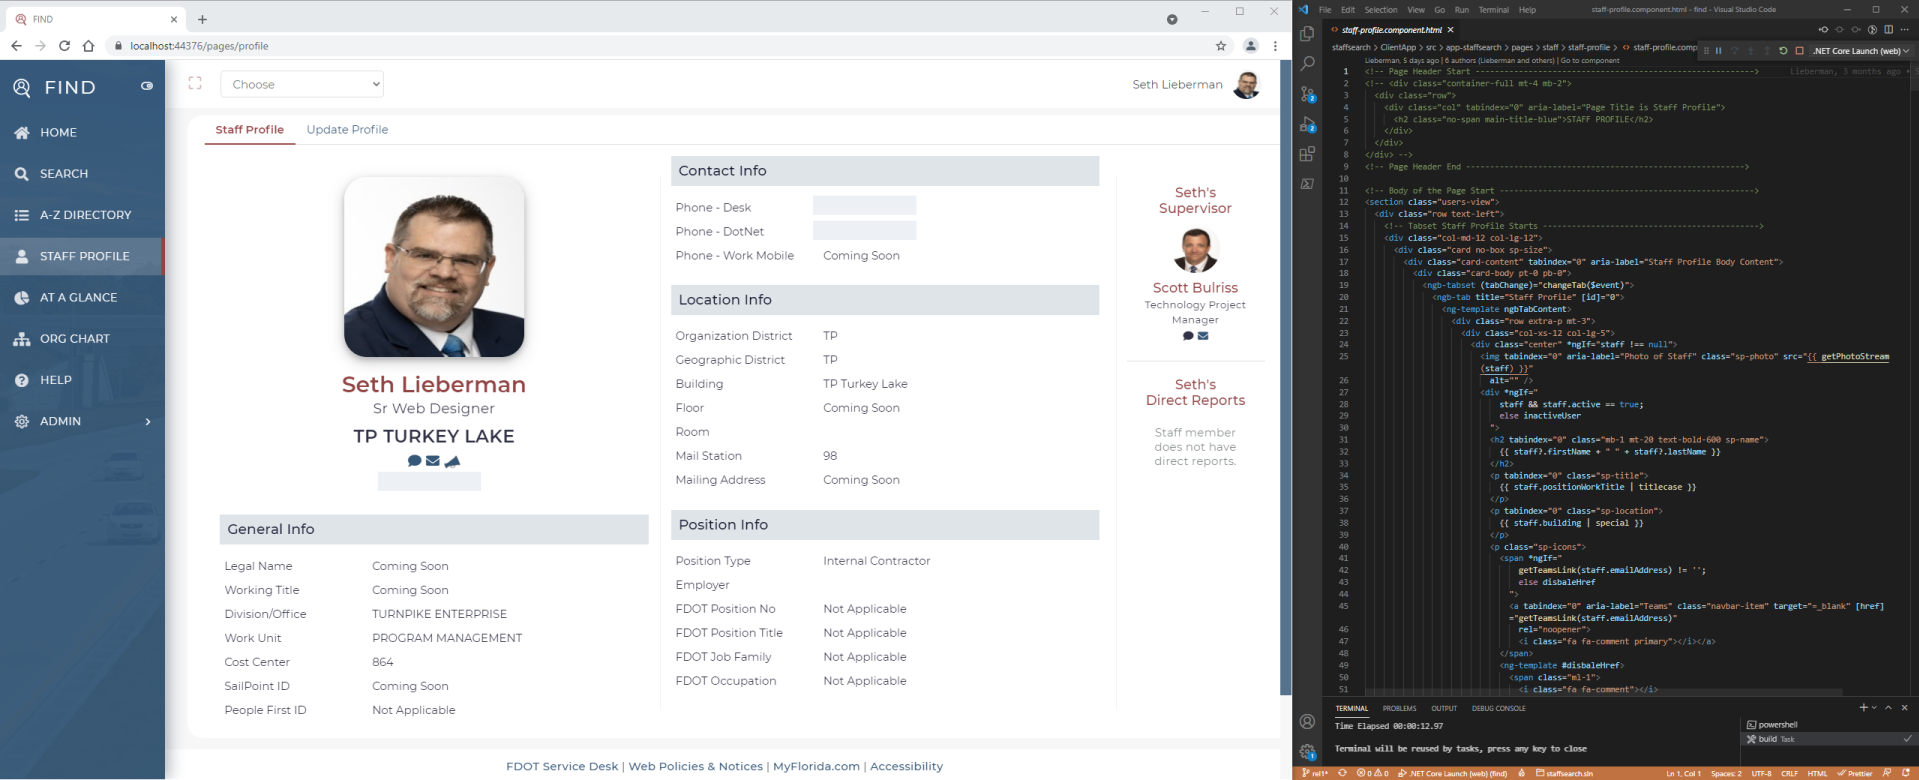The image size is (1919, 780).
Task: Open Source Control in the activity bar
Action: click(x=1307, y=94)
